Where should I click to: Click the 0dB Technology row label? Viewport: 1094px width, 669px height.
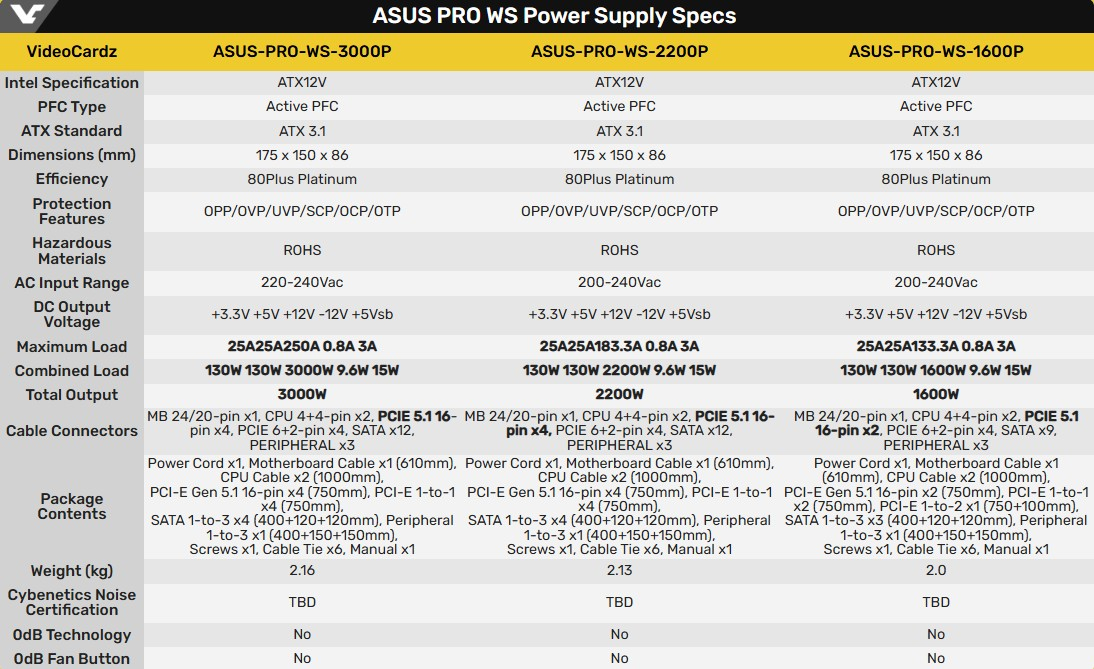pos(72,635)
